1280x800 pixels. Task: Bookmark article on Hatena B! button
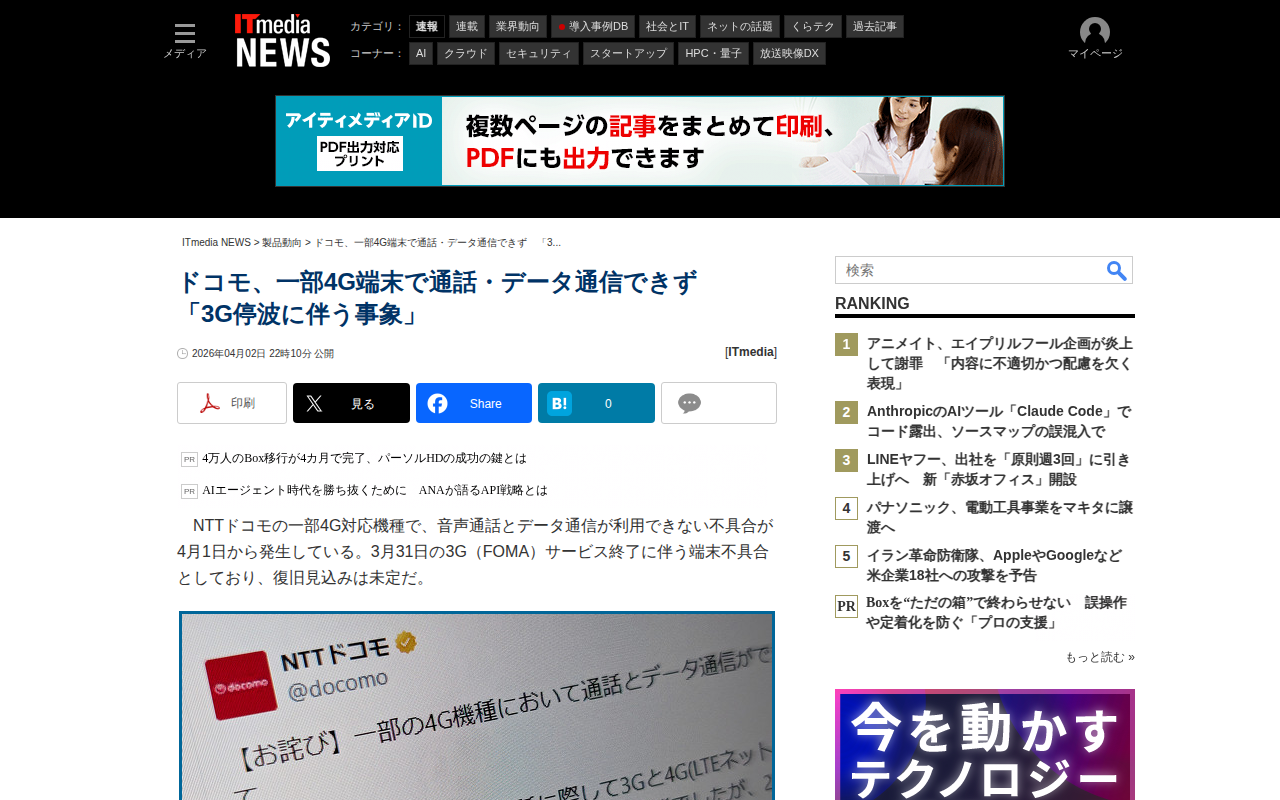click(596, 403)
